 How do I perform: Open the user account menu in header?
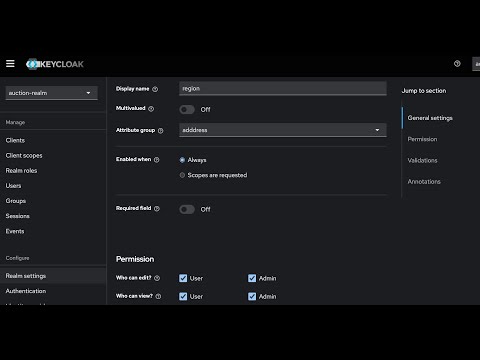click(x=476, y=64)
